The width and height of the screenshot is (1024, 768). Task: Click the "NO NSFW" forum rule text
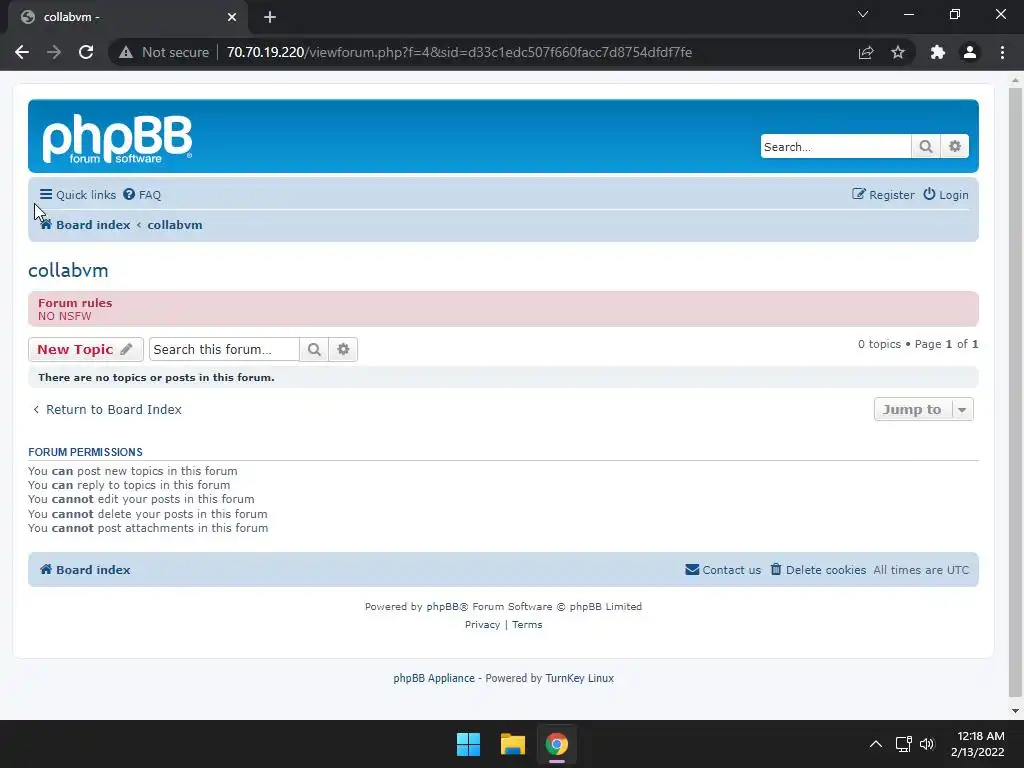[65, 316]
